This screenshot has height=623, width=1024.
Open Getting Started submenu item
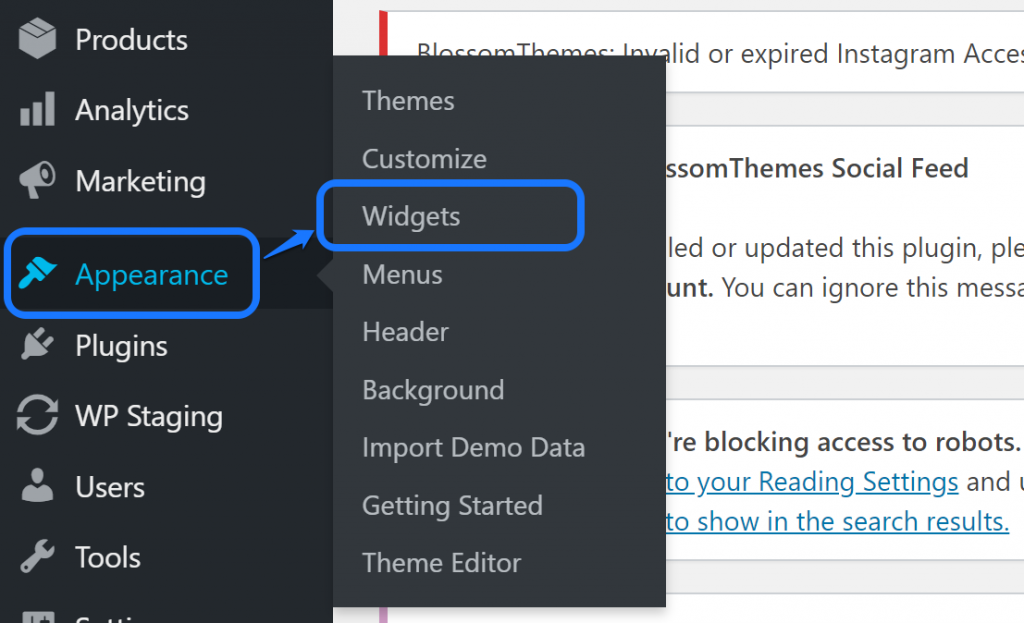452,506
